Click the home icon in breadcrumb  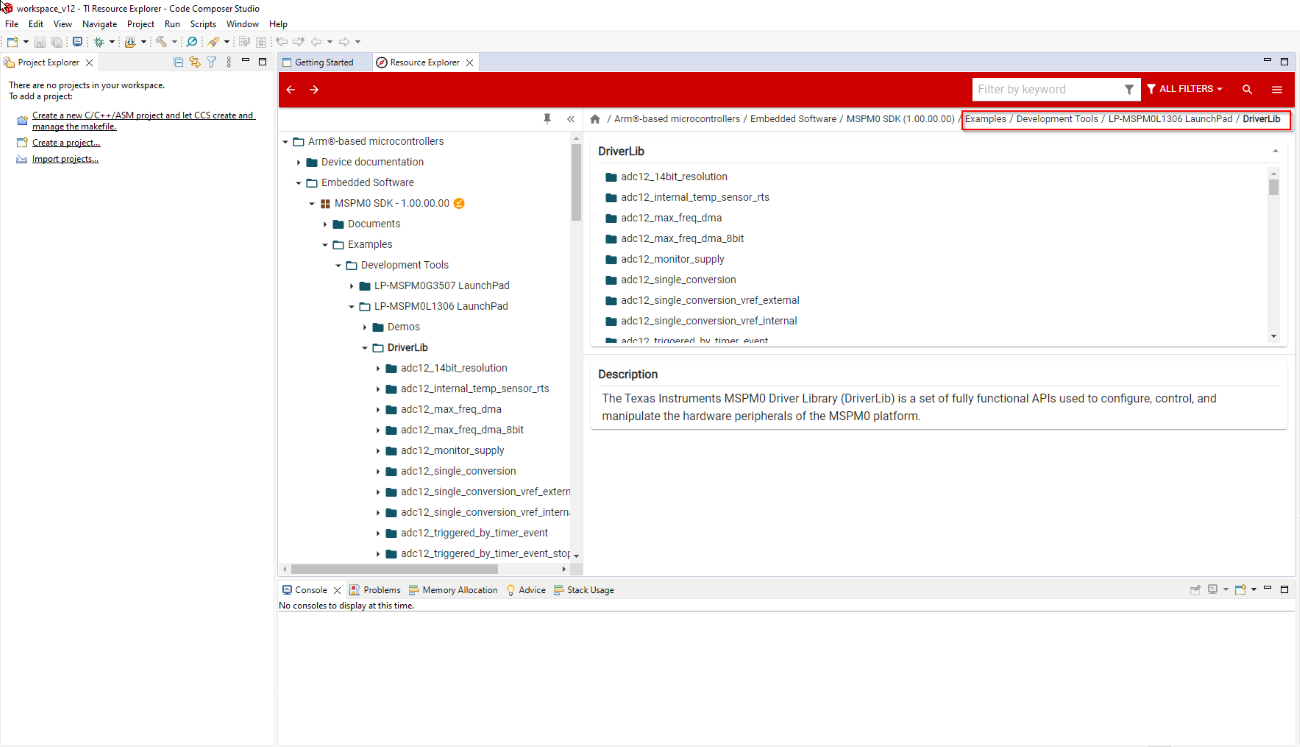click(595, 119)
